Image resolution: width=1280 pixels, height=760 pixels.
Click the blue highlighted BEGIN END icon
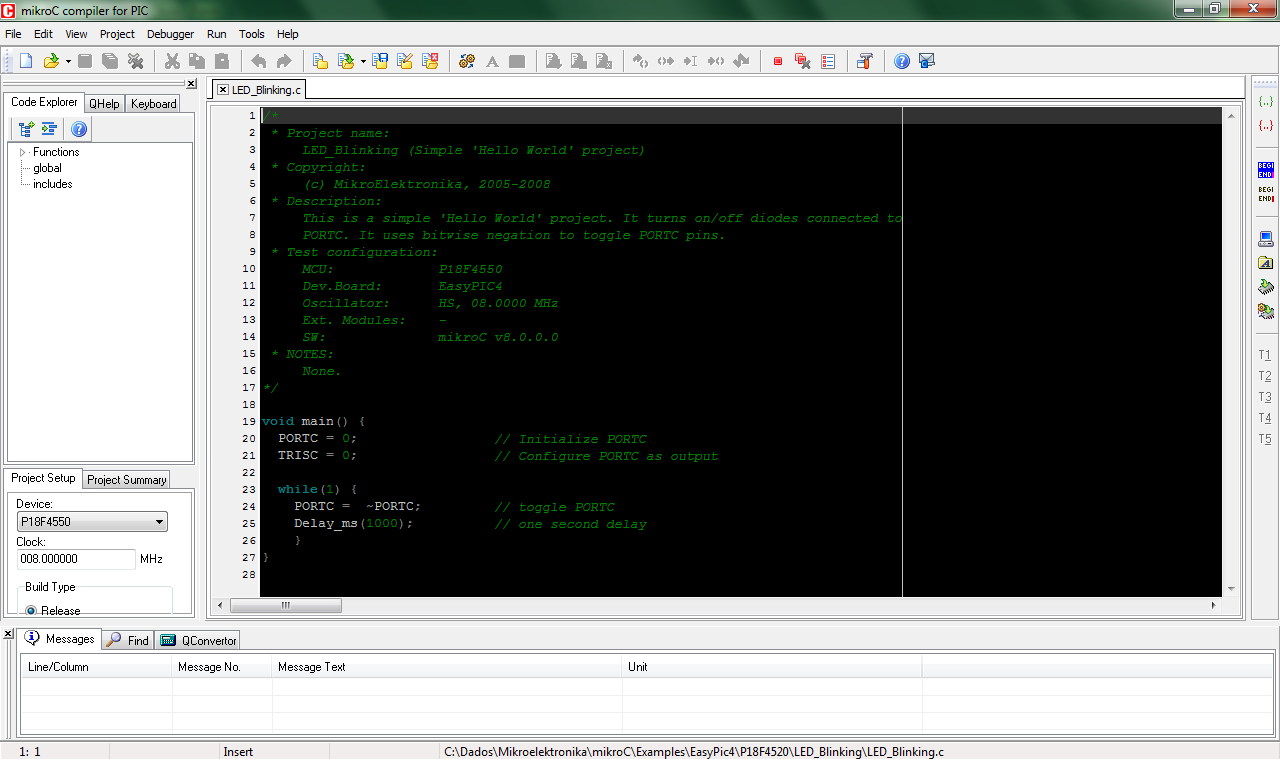tap(1266, 169)
